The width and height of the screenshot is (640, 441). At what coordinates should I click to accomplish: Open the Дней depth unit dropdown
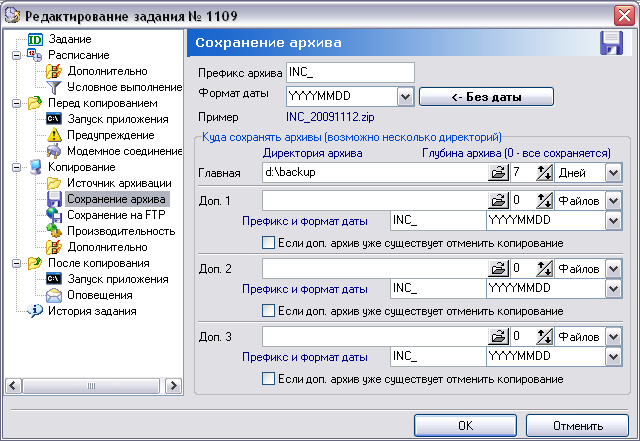(x=613, y=173)
